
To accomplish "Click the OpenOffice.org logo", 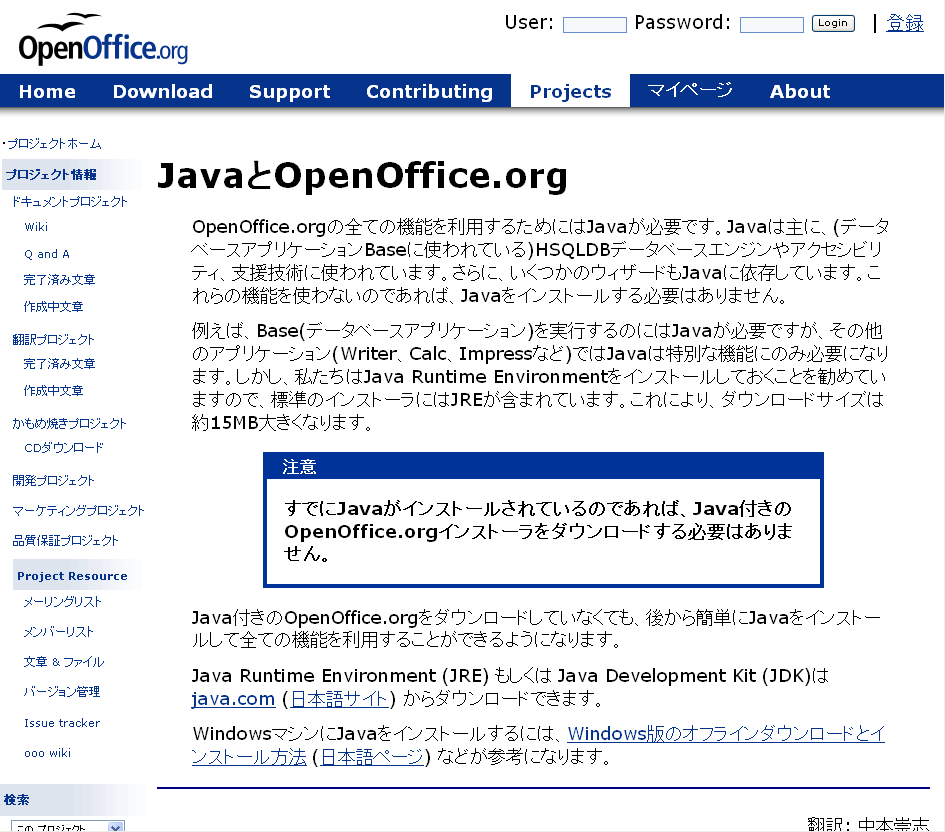I will [103, 39].
